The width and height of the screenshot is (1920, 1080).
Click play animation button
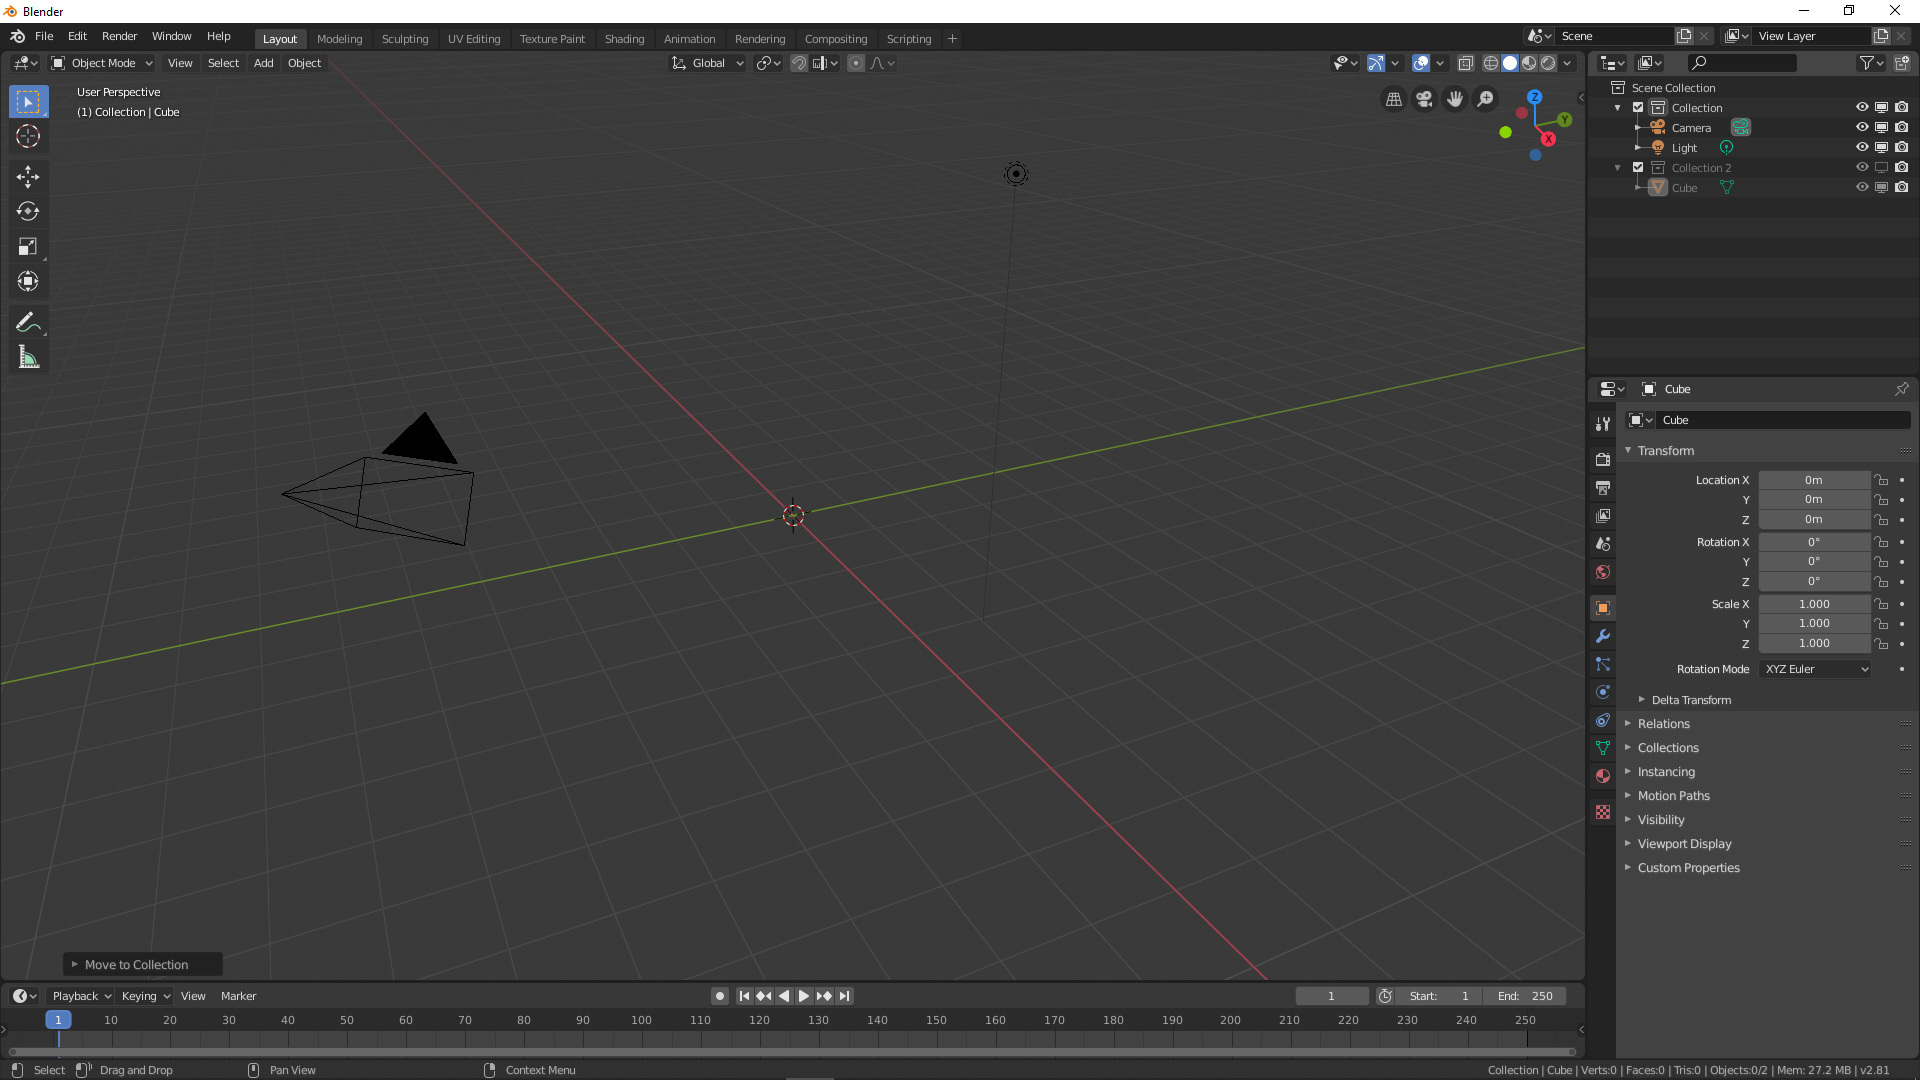point(804,996)
